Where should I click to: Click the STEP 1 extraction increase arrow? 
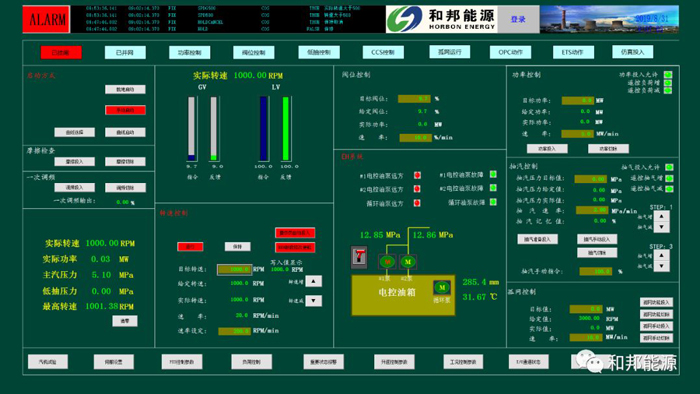(662, 216)
